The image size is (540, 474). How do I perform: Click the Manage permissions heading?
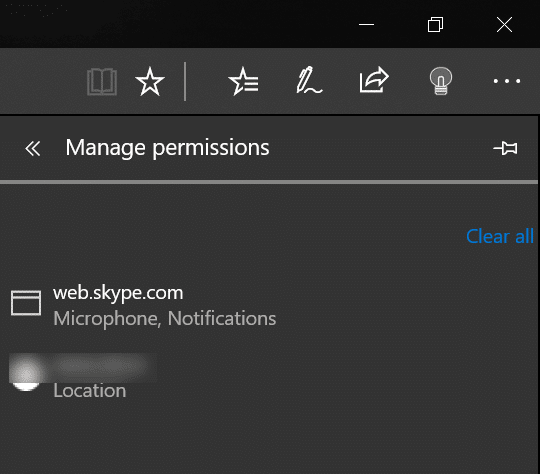pyautogui.click(x=167, y=148)
